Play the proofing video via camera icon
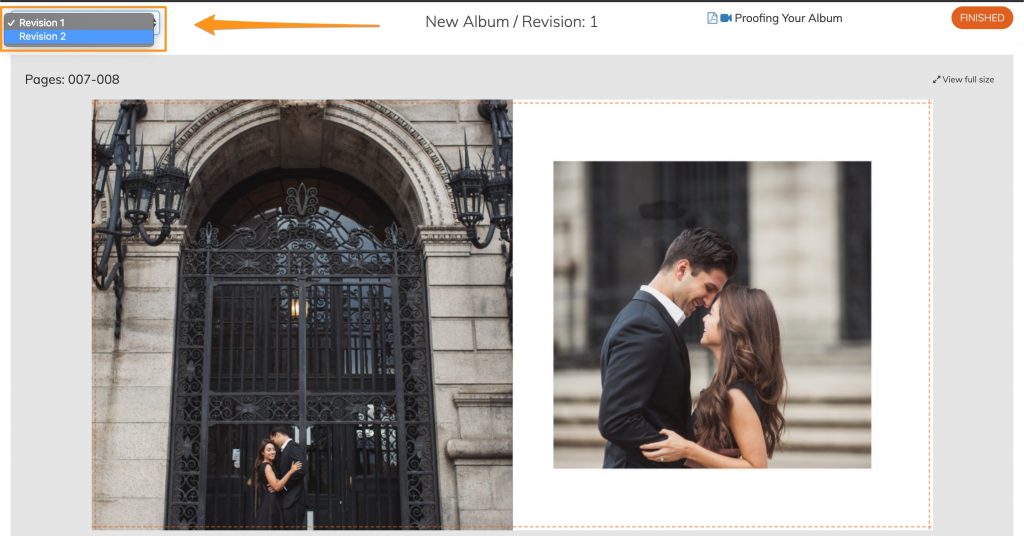The height and width of the screenshot is (536, 1024). click(726, 18)
